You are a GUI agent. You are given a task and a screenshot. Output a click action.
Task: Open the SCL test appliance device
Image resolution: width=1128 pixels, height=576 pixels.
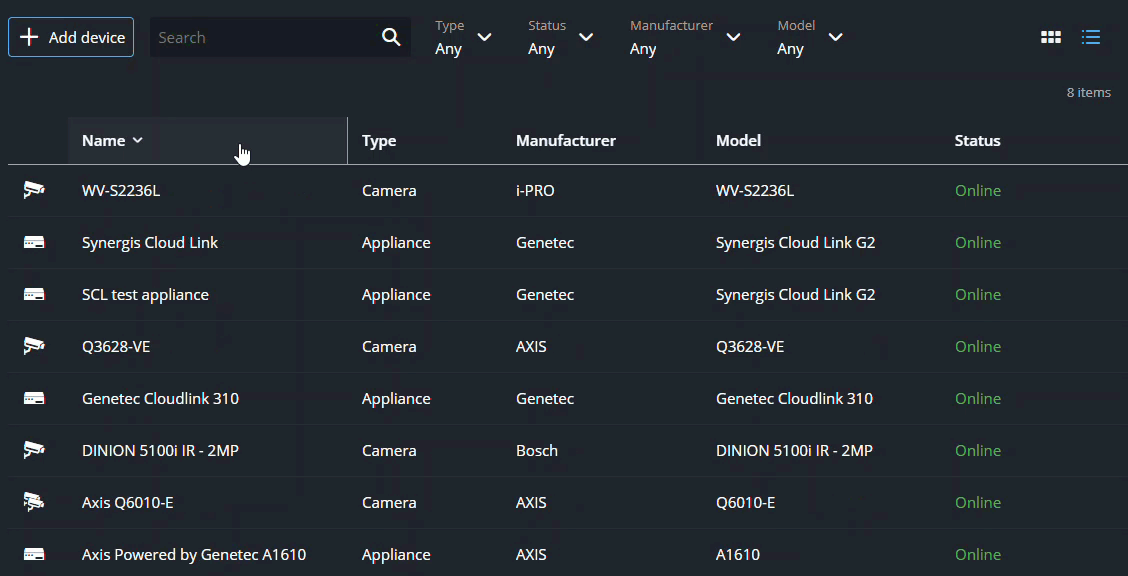[x=145, y=295]
